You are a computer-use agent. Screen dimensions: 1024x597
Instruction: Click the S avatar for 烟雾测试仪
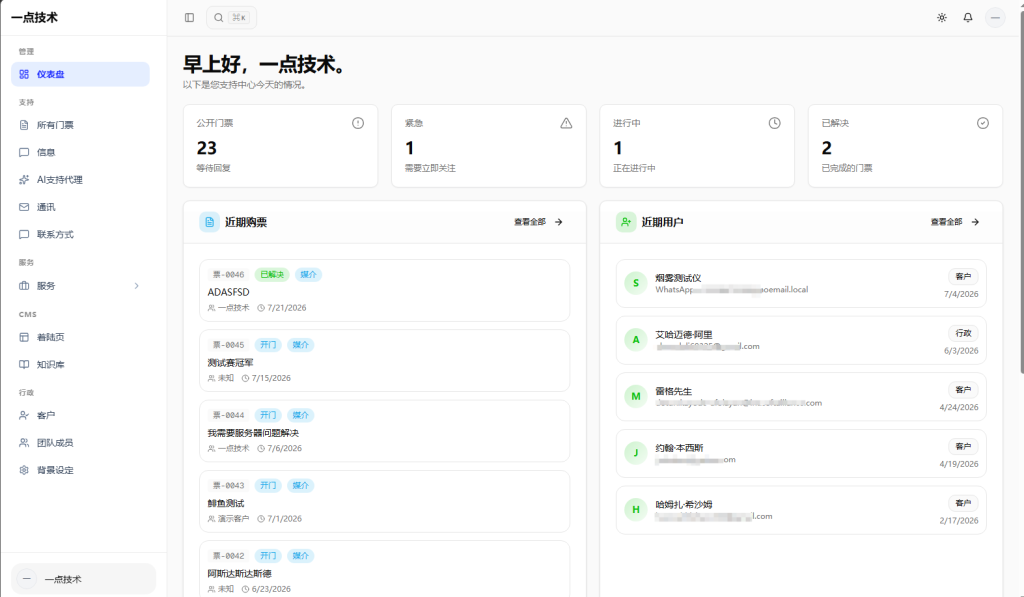(x=635, y=283)
